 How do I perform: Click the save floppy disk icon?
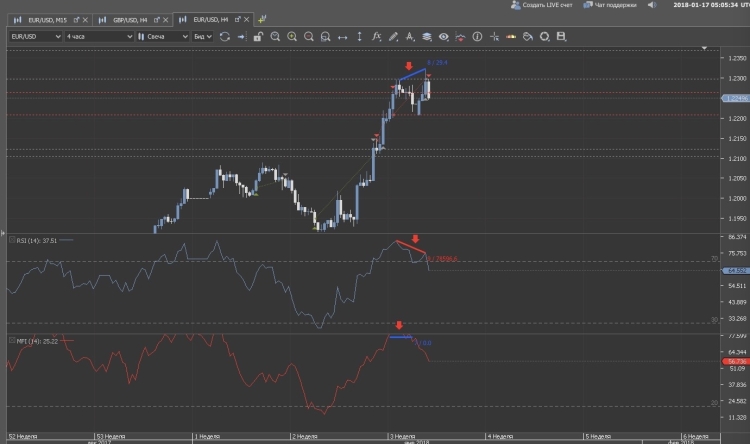(x=562, y=36)
